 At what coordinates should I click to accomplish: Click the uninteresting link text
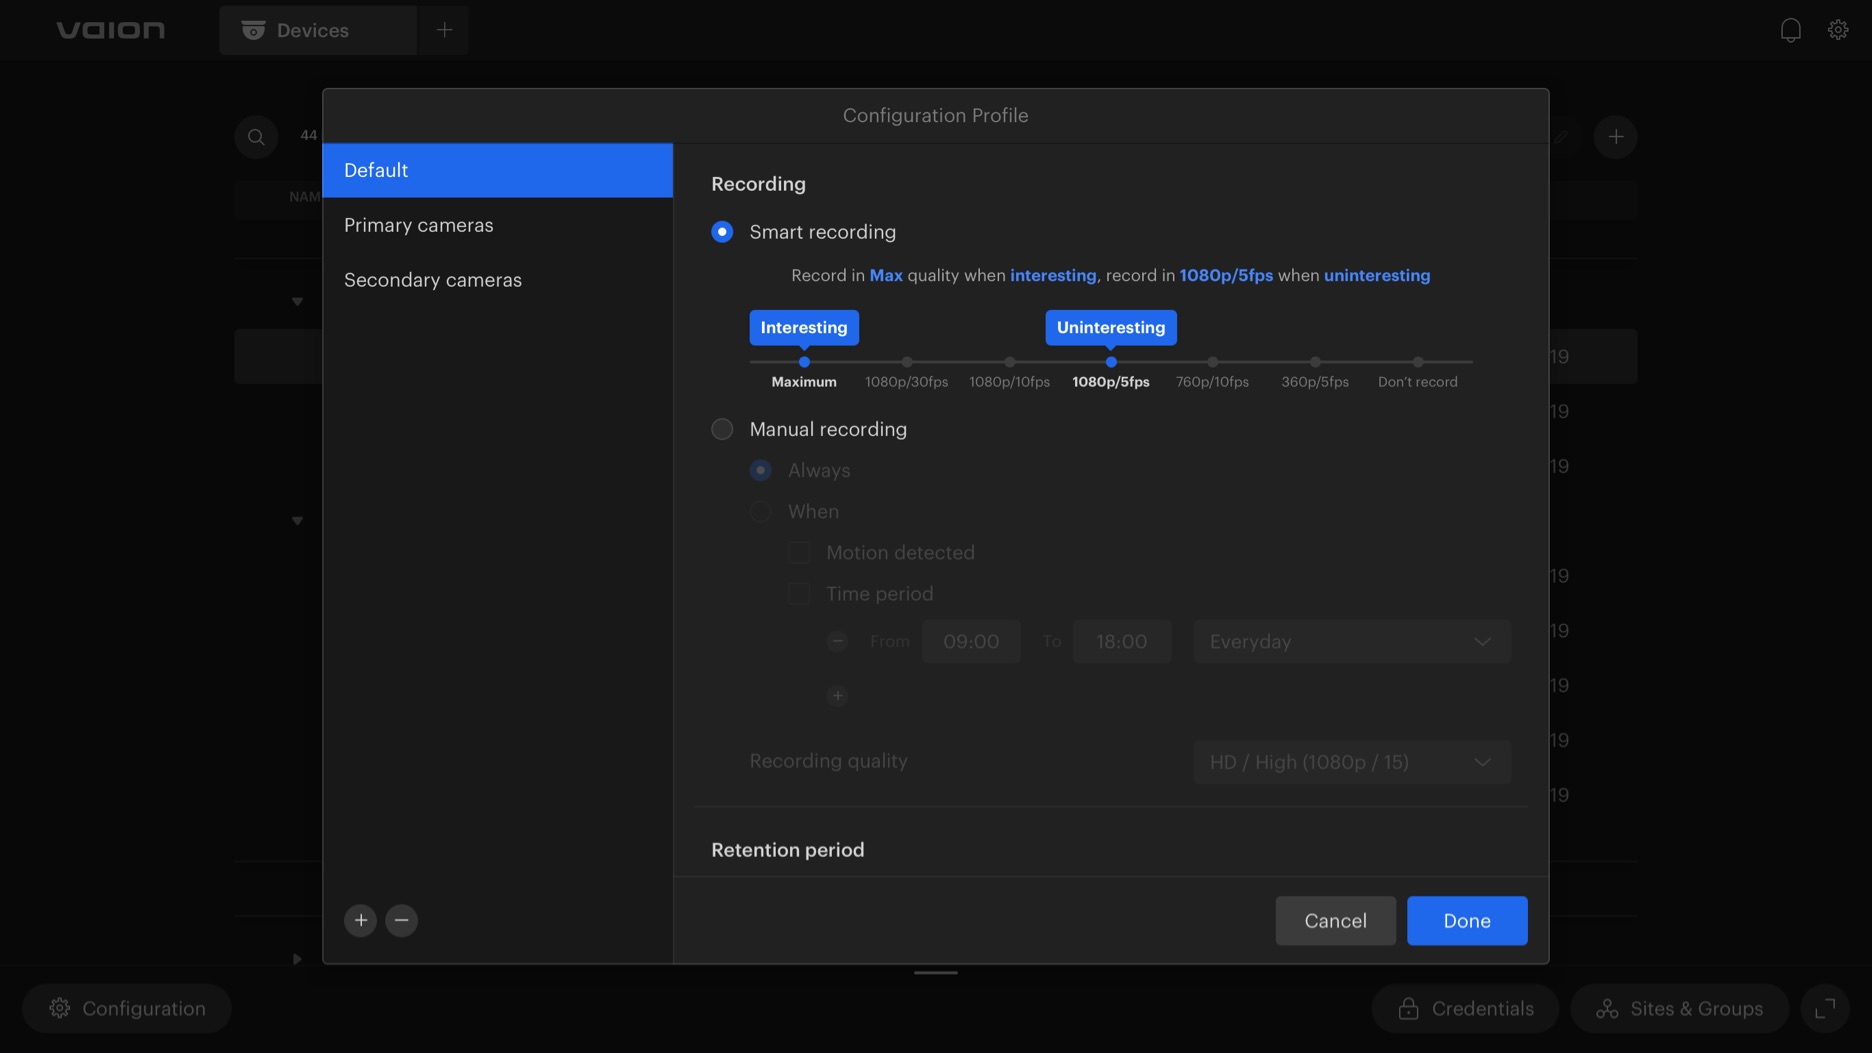point(1377,276)
